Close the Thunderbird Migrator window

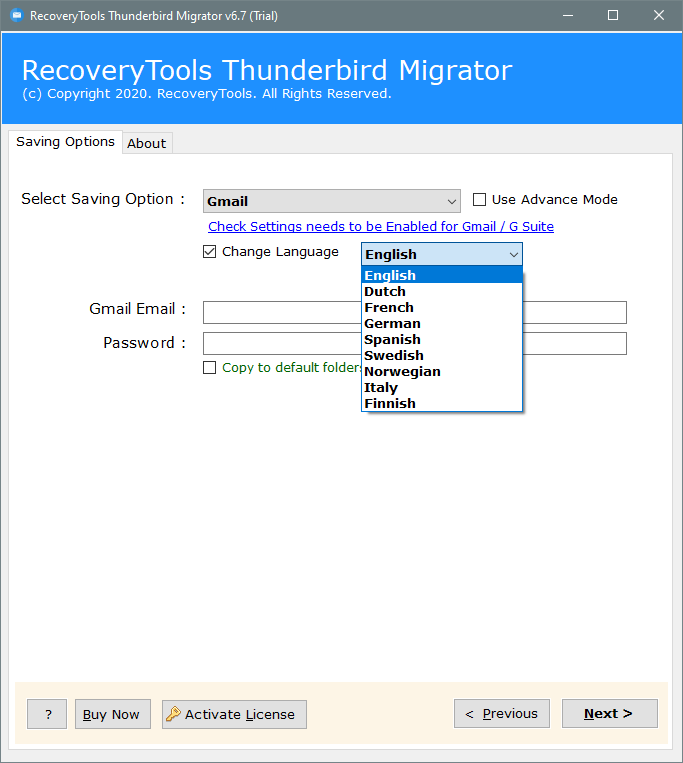[659, 16]
